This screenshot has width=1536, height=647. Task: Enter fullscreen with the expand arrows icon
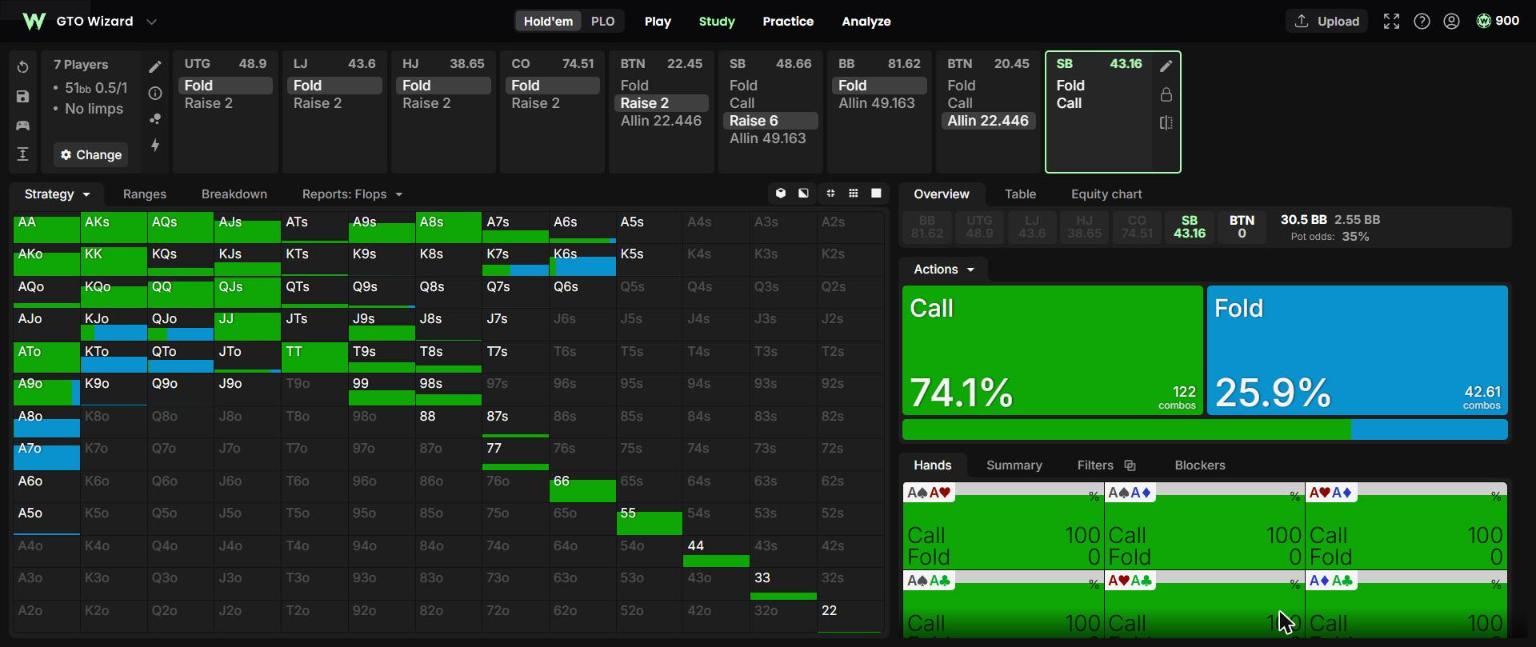tap(1391, 21)
